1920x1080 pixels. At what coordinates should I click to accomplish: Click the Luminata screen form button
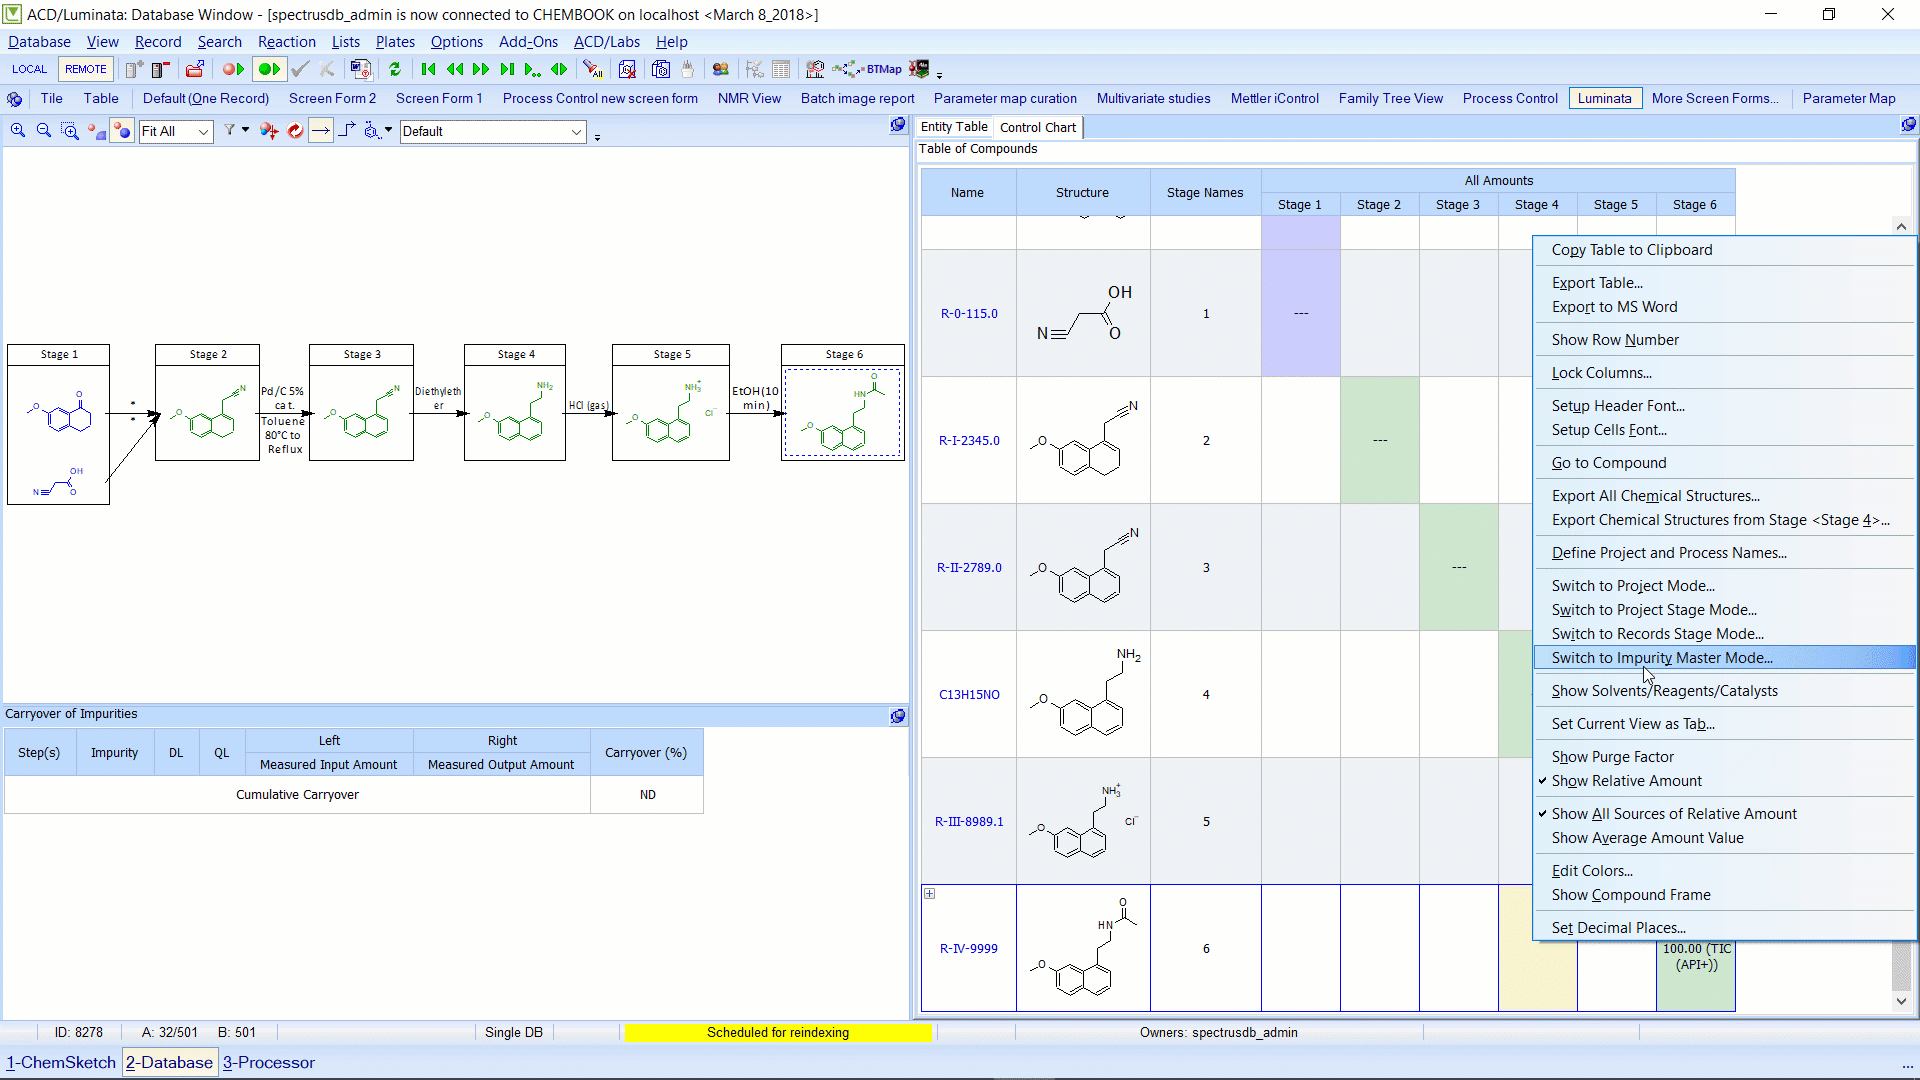[1604, 98]
